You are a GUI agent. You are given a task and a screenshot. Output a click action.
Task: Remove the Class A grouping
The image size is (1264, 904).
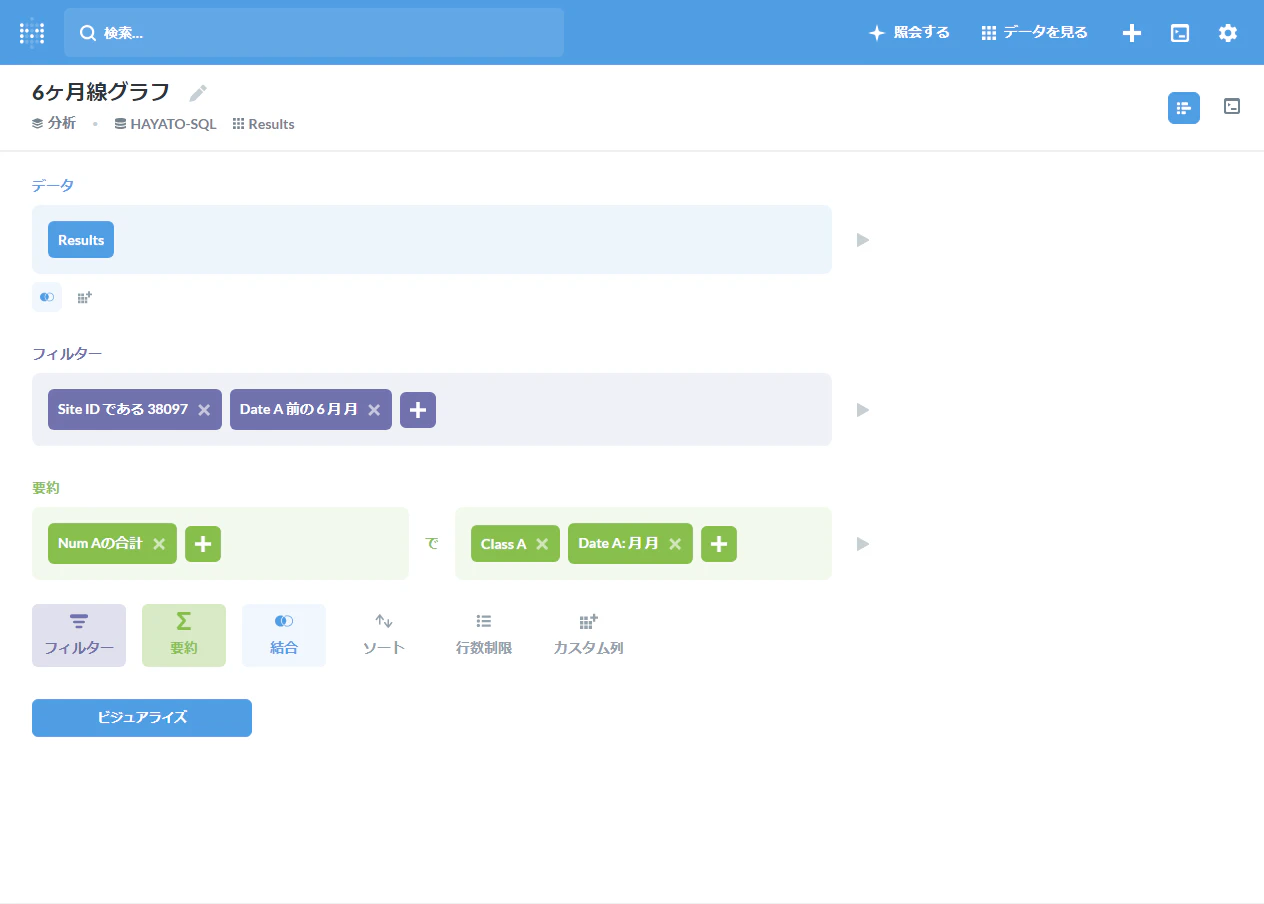(542, 544)
